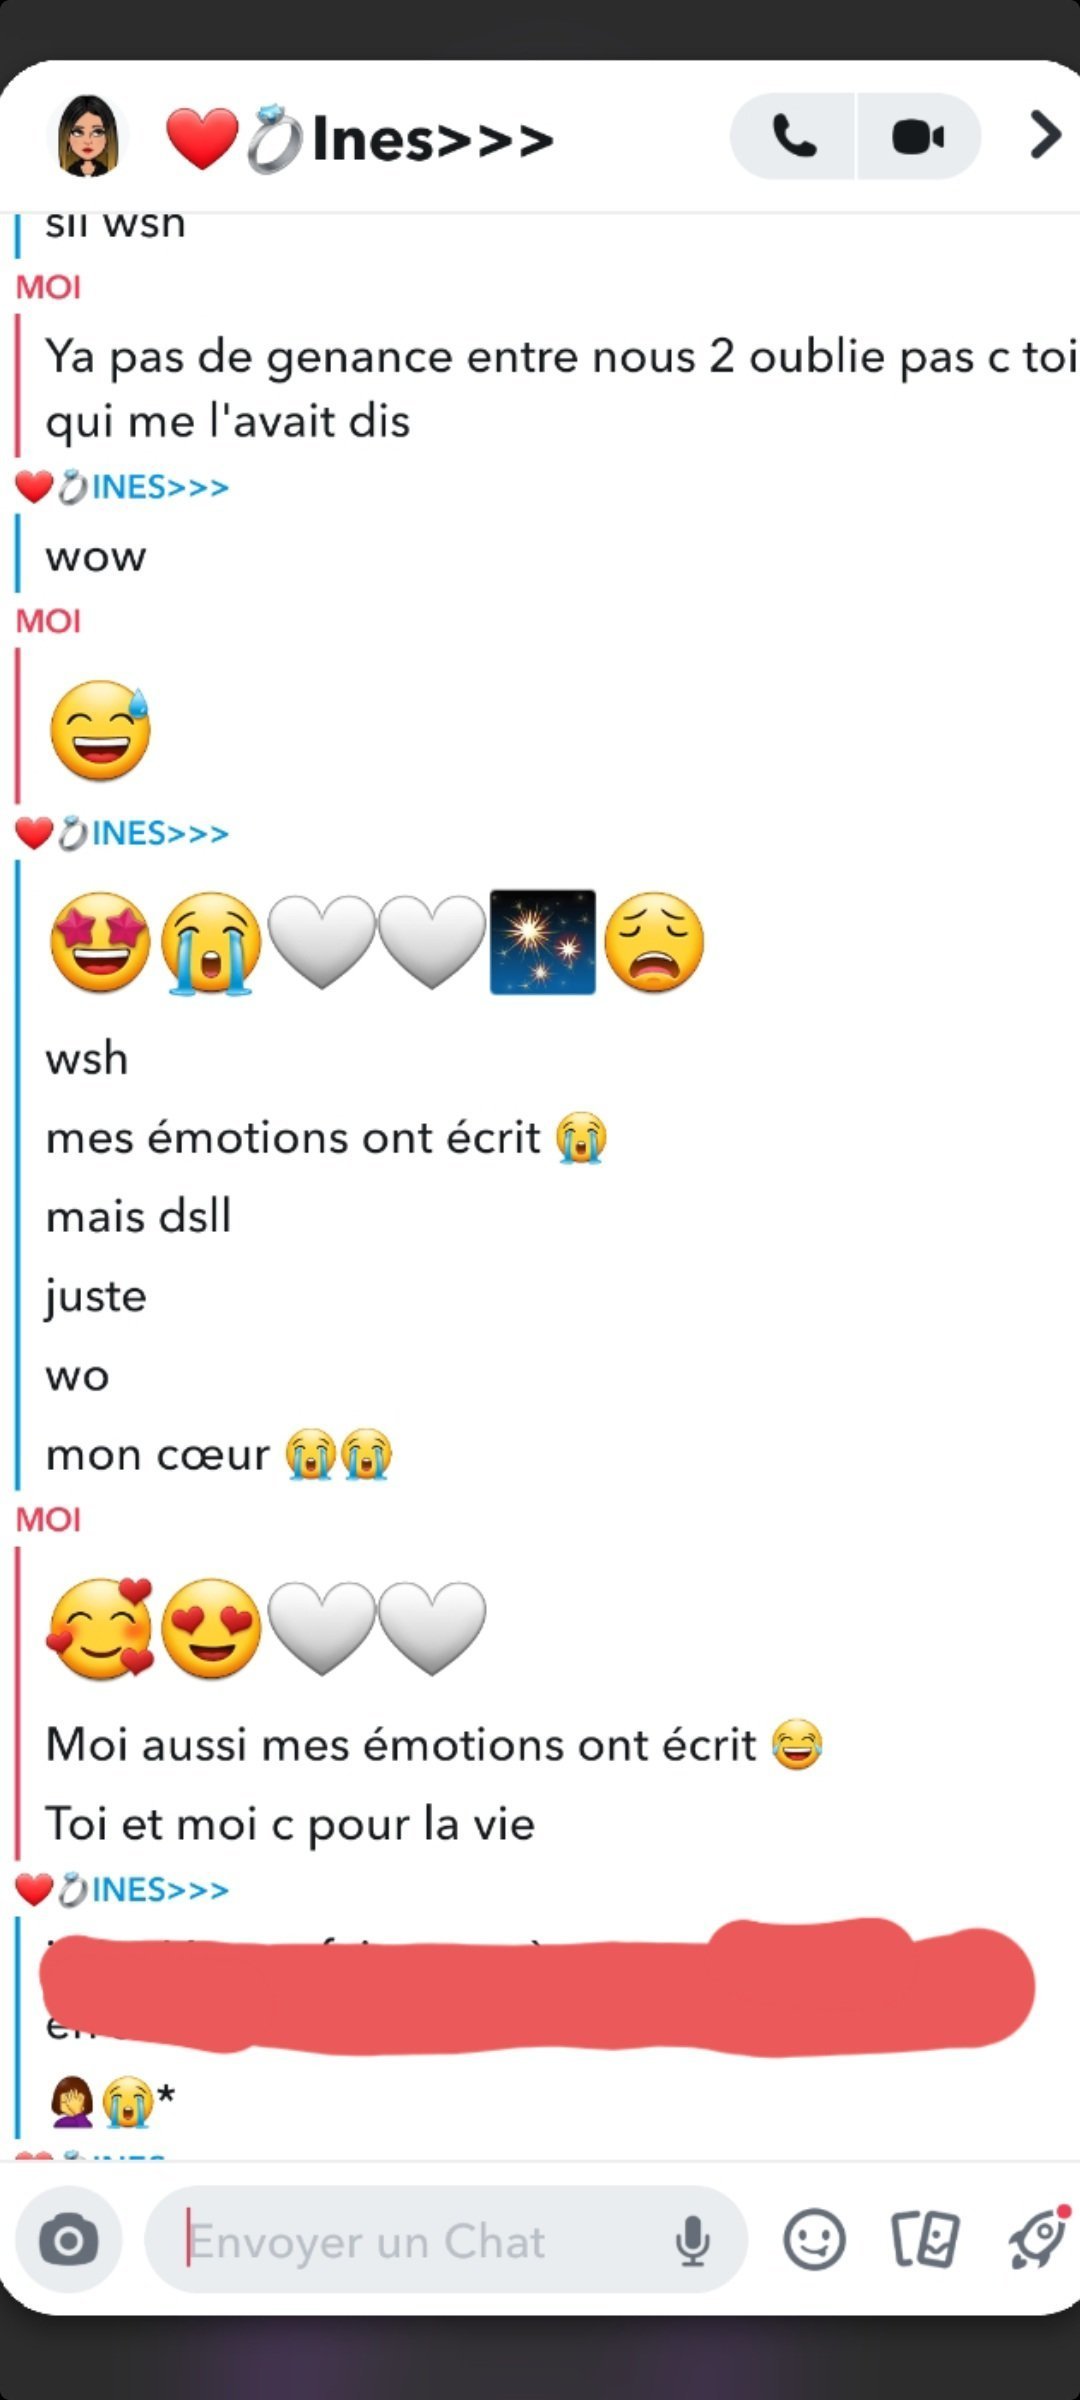Open the camera from the chat bar
Image resolution: width=1080 pixels, height=2400 pixels.
[69, 2240]
